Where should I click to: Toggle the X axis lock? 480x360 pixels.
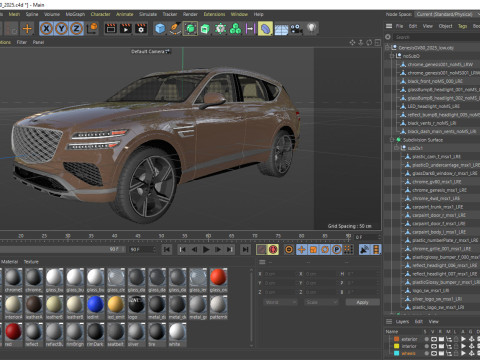[47, 29]
